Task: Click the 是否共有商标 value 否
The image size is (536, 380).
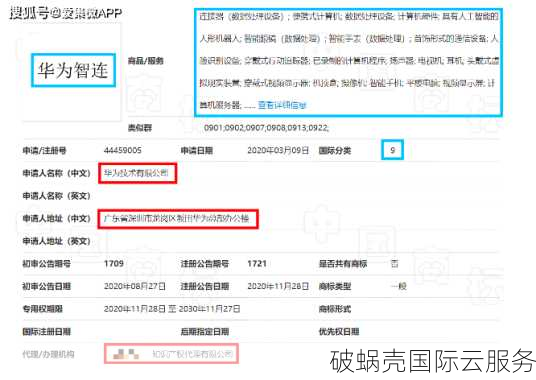Action: tap(394, 263)
